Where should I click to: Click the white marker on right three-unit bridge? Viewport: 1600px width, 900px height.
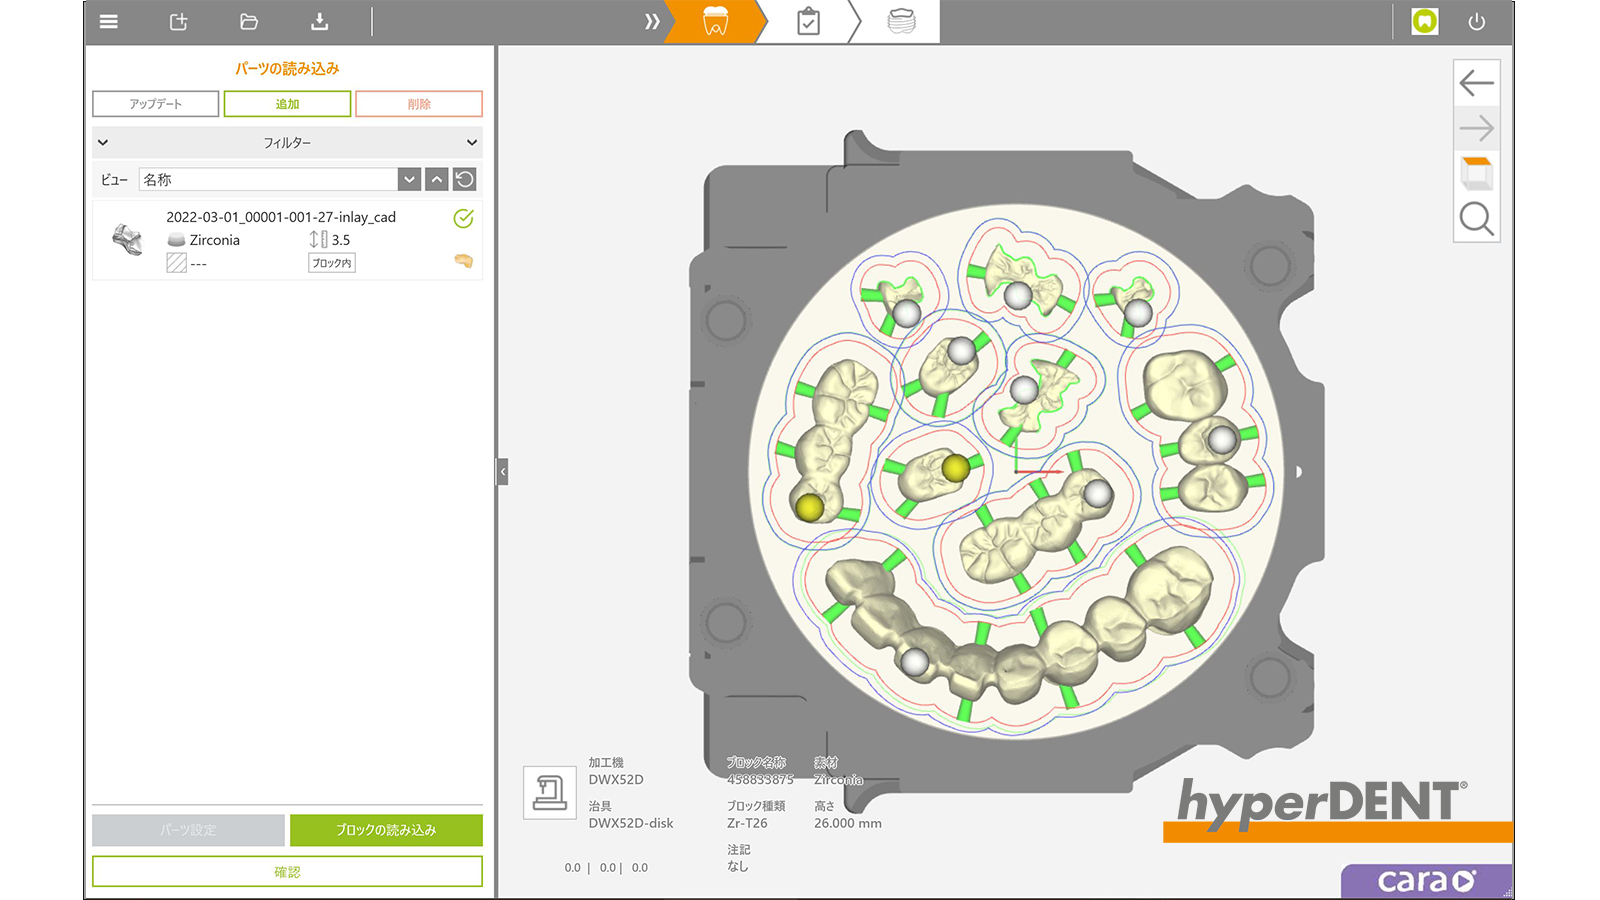[1222, 439]
